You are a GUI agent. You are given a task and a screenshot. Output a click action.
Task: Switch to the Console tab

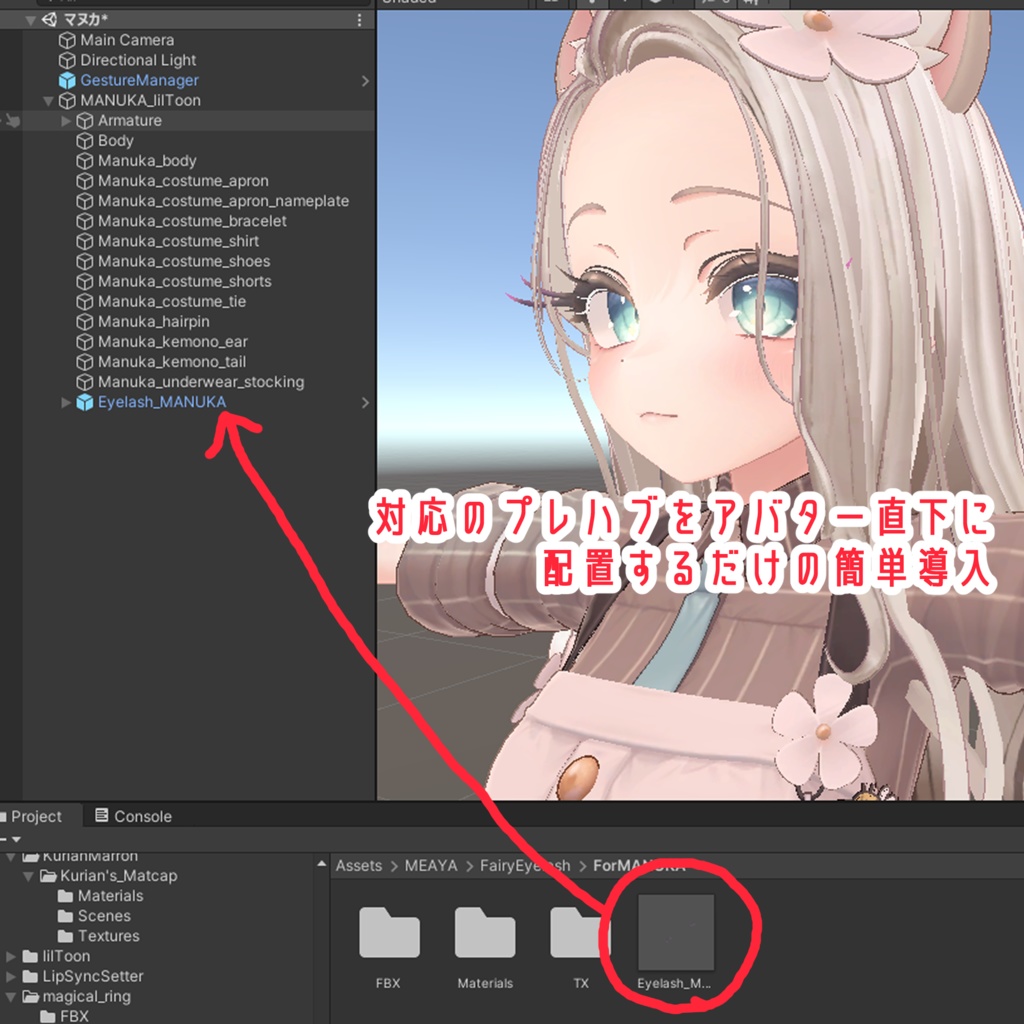pyautogui.click(x=133, y=816)
